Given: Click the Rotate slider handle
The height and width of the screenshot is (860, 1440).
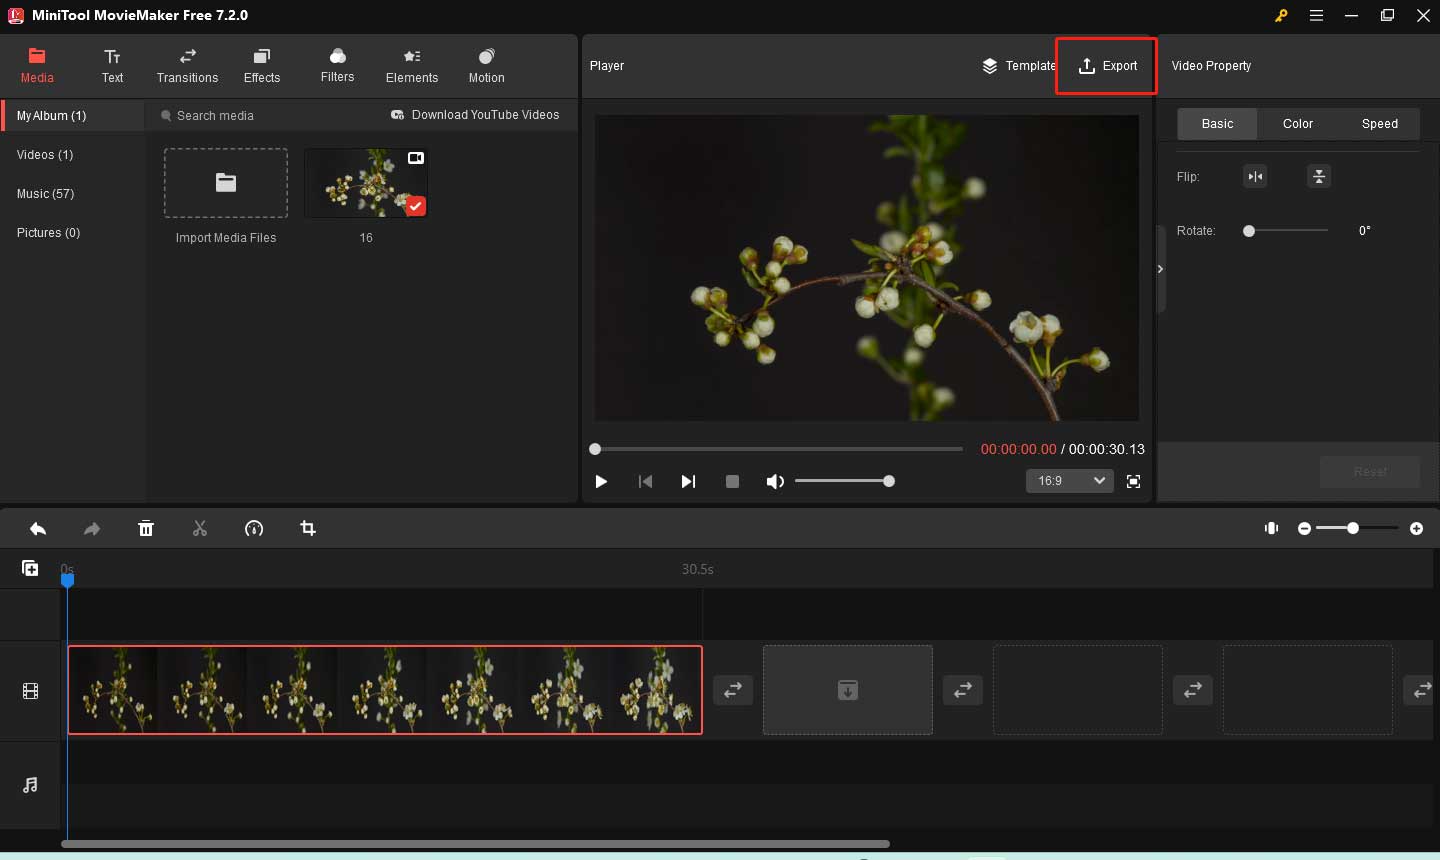Looking at the screenshot, I should (1249, 231).
